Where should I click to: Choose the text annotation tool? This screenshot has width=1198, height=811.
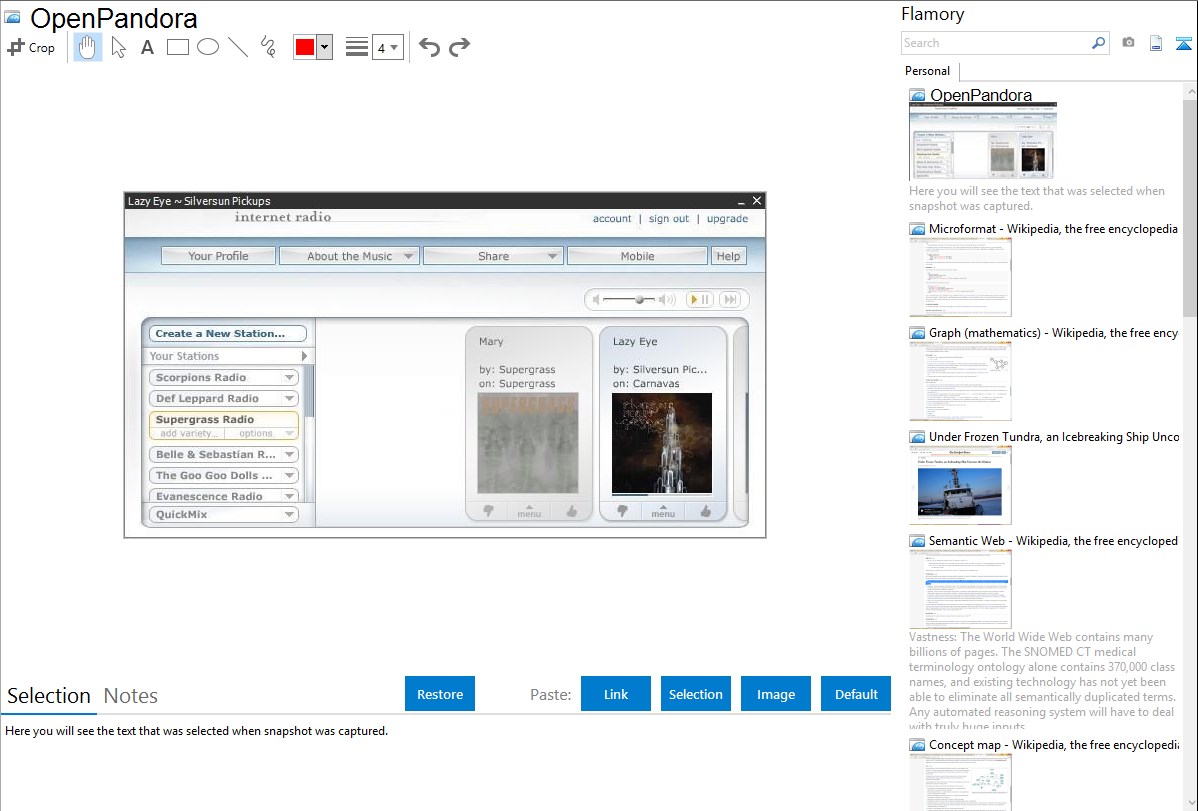147,47
